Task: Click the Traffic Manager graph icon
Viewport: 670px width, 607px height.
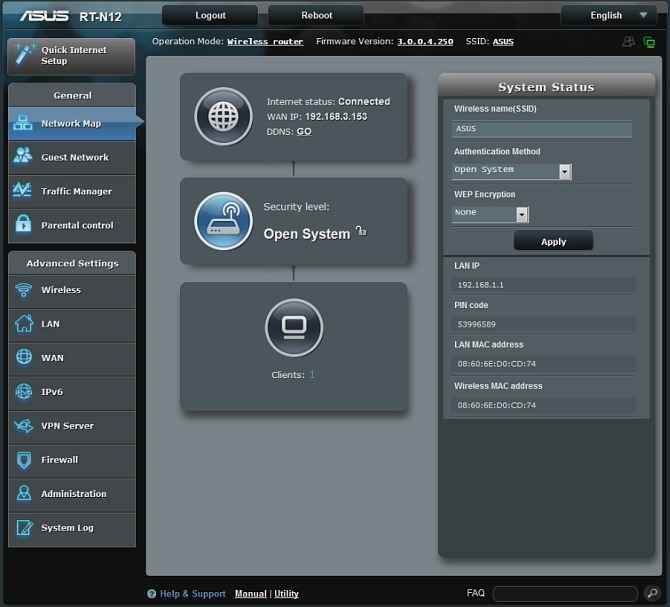Action: pos(22,190)
